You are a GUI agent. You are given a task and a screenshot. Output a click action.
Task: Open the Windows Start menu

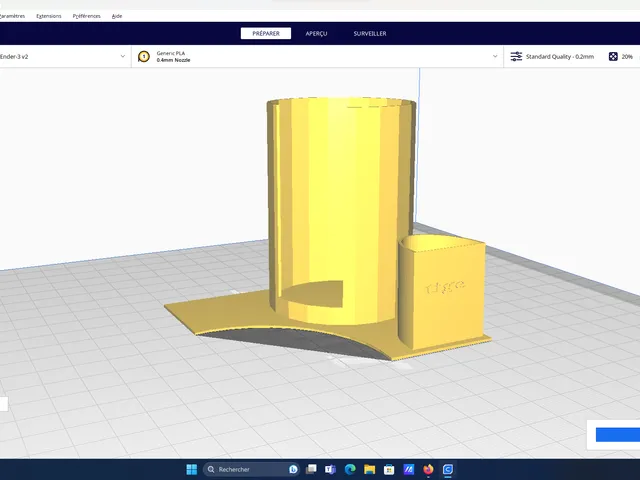[191, 469]
